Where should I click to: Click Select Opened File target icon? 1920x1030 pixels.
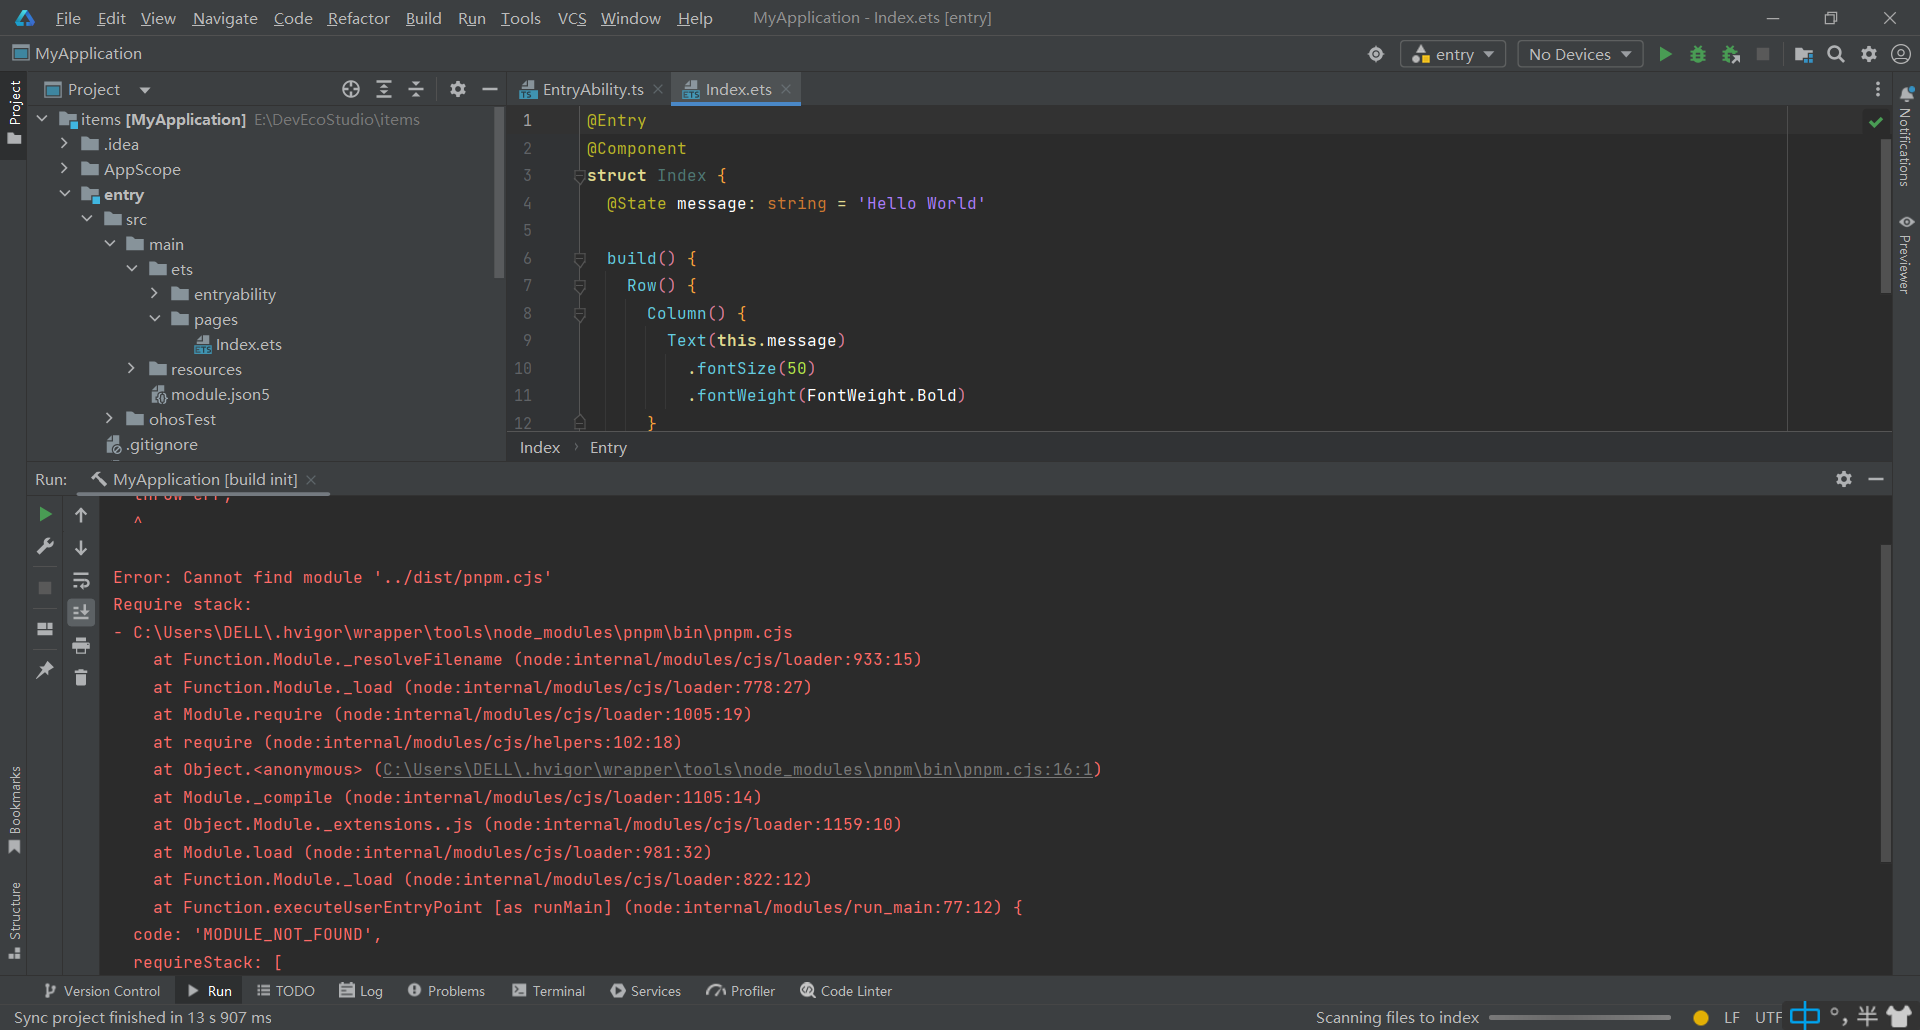click(x=351, y=89)
